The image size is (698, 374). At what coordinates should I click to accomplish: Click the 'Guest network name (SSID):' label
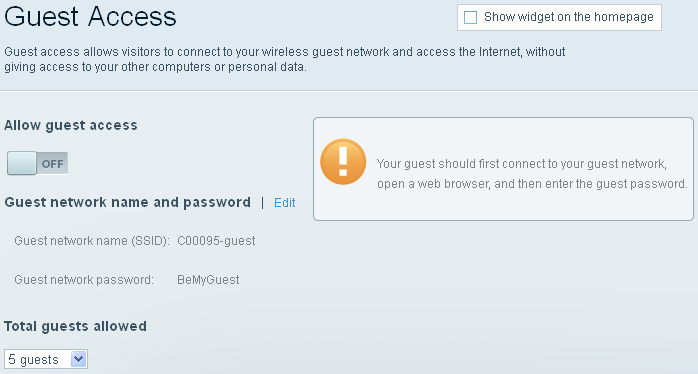click(92, 241)
